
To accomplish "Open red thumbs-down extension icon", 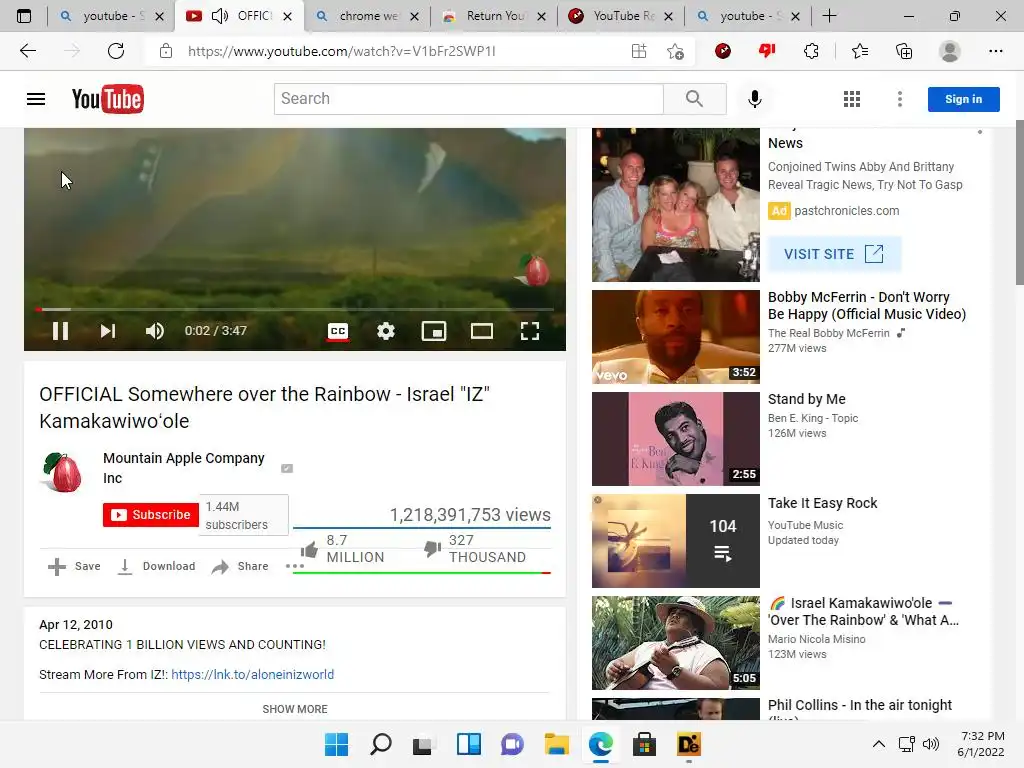I will [x=767, y=51].
